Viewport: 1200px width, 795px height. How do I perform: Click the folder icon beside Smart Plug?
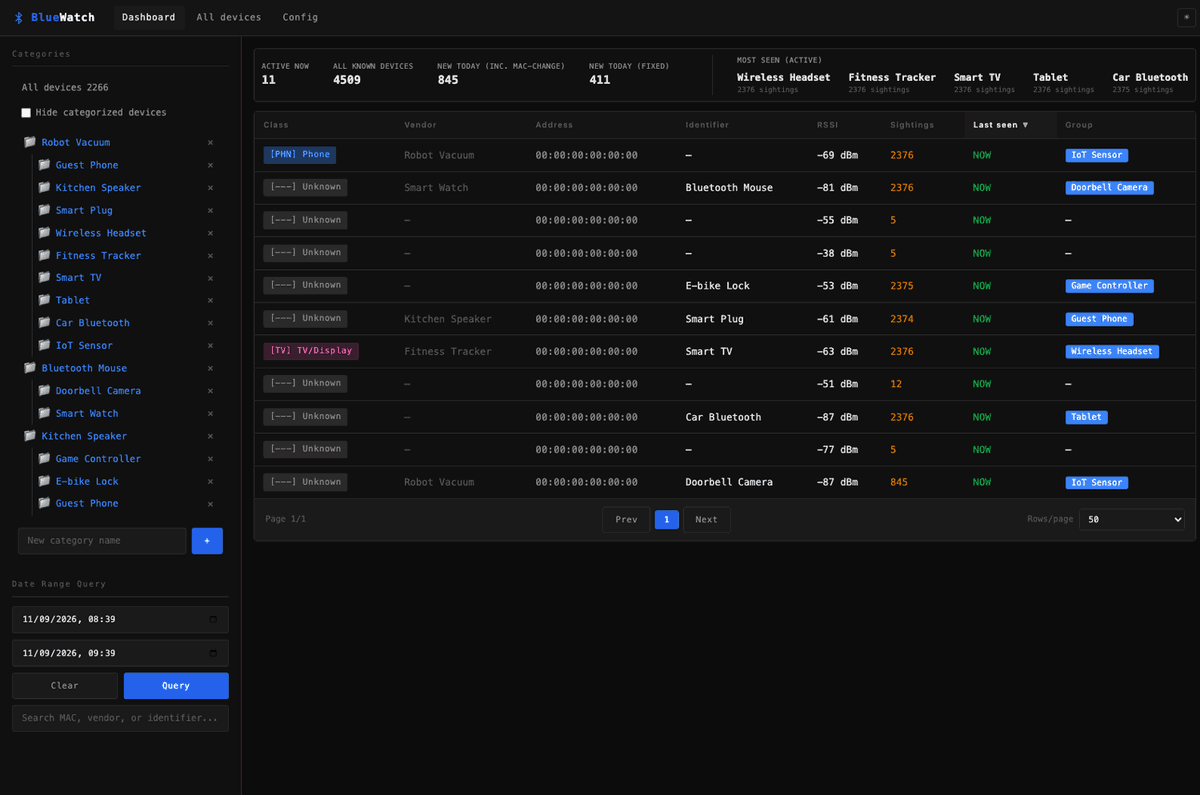(44, 210)
